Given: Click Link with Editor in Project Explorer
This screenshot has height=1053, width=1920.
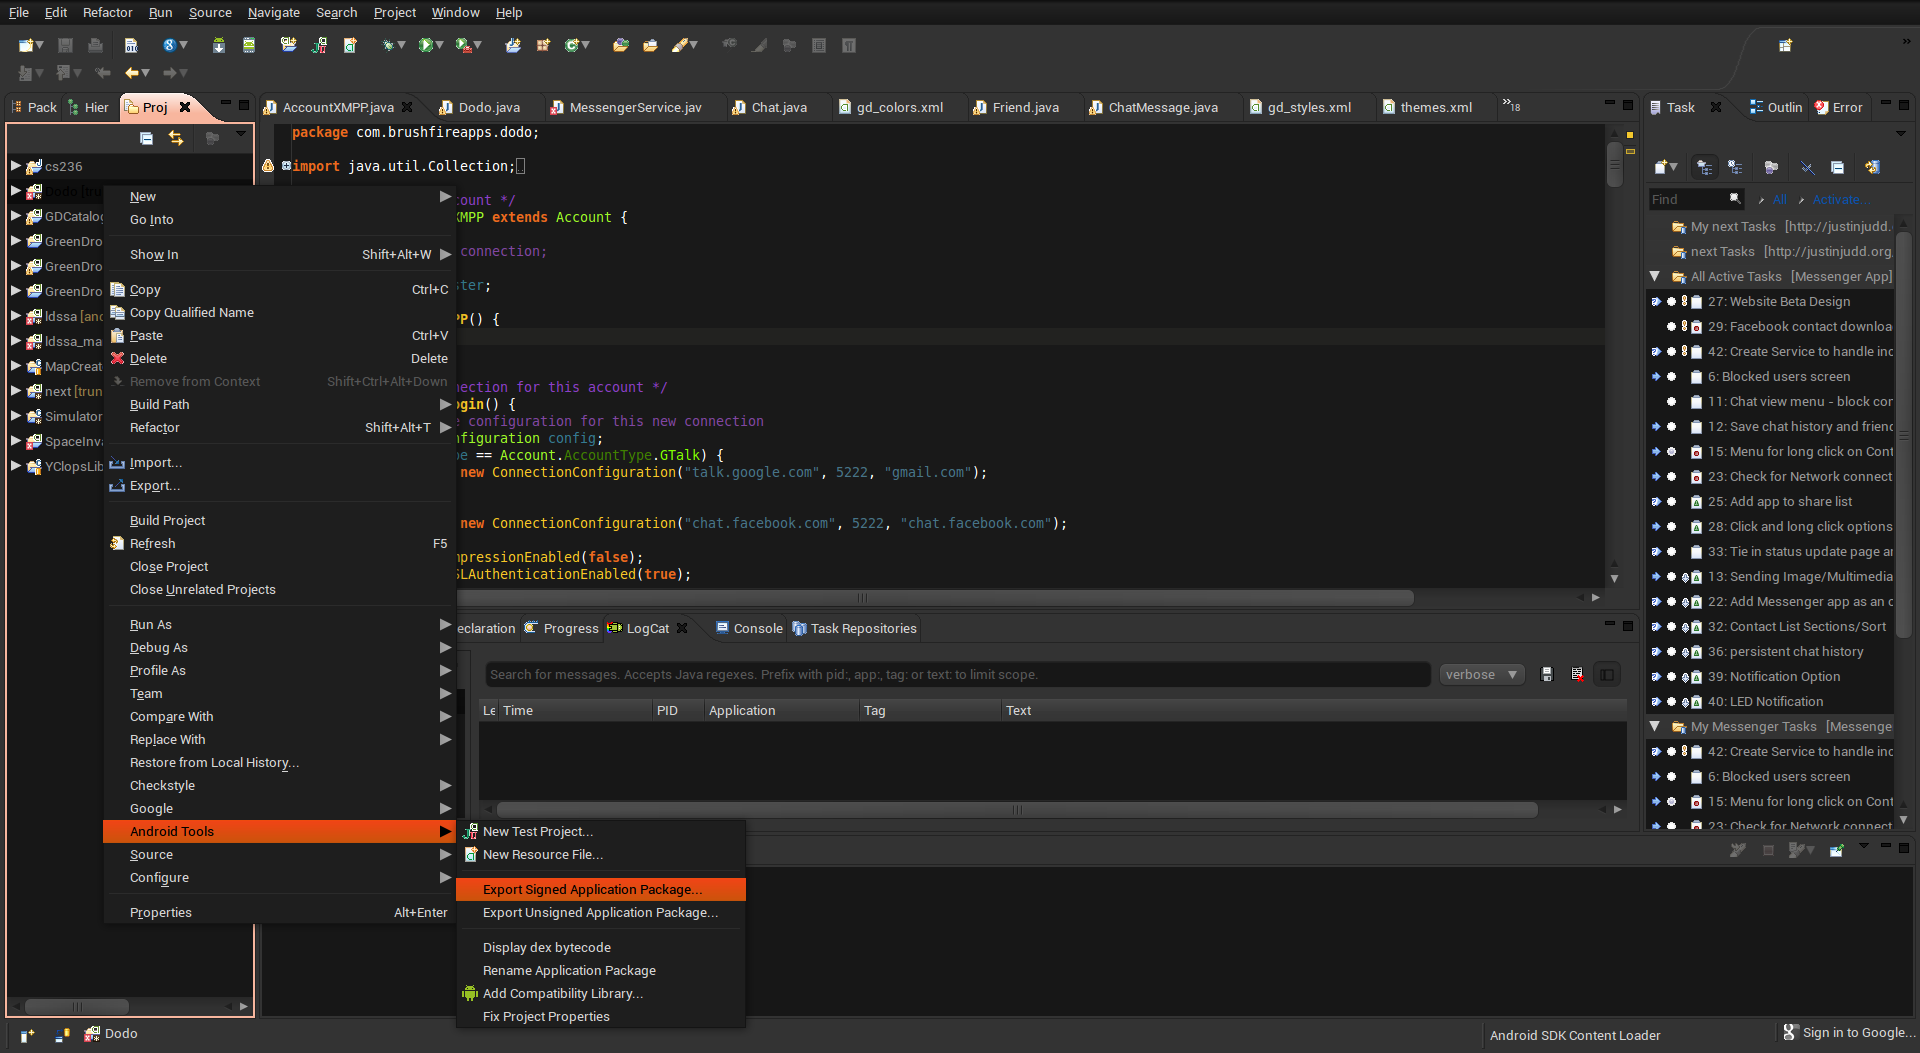Looking at the screenshot, I should pos(176,138).
